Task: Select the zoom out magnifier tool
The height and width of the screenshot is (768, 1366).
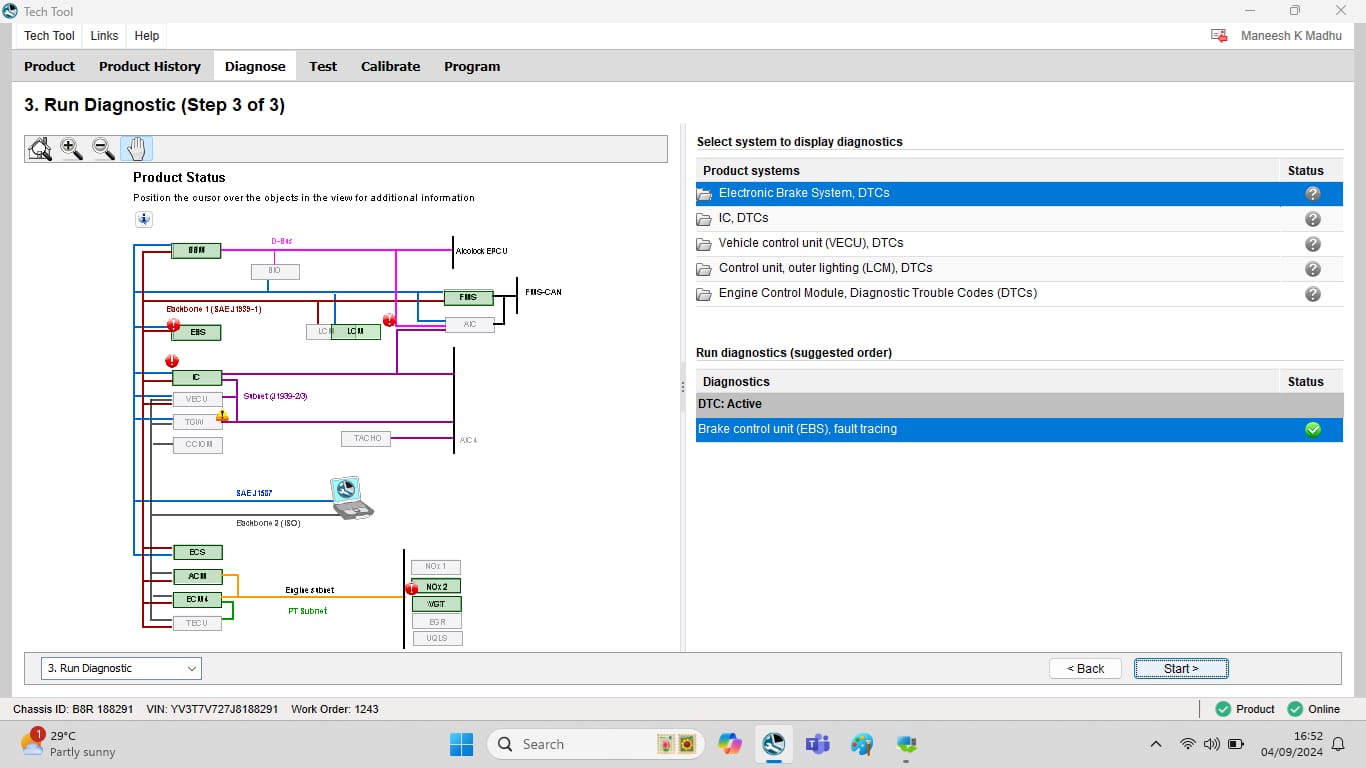Action: (x=103, y=149)
